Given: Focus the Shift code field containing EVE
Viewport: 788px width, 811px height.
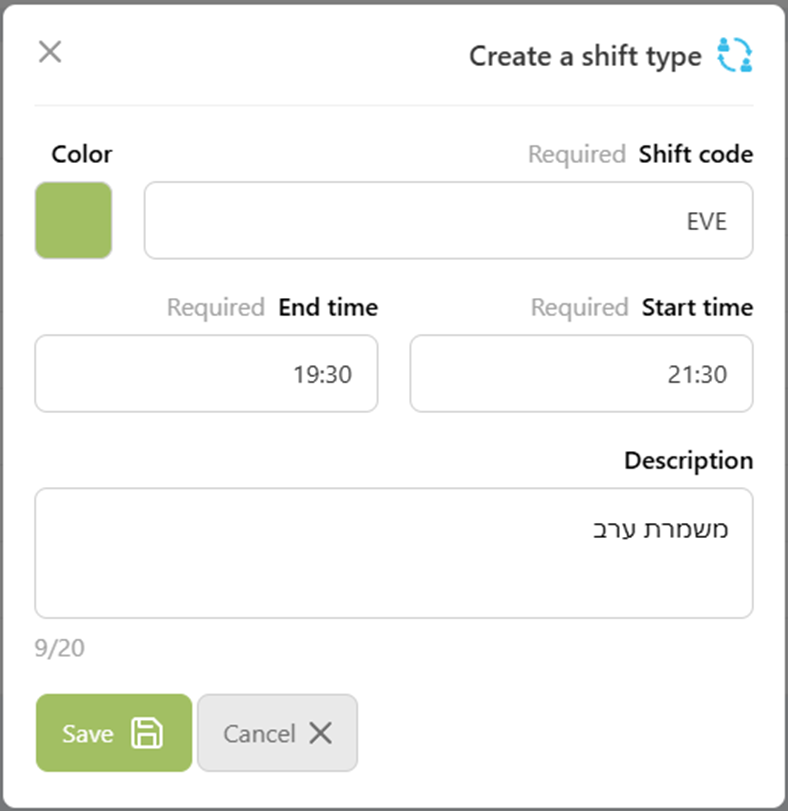Looking at the screenshot, I should 448,220.
